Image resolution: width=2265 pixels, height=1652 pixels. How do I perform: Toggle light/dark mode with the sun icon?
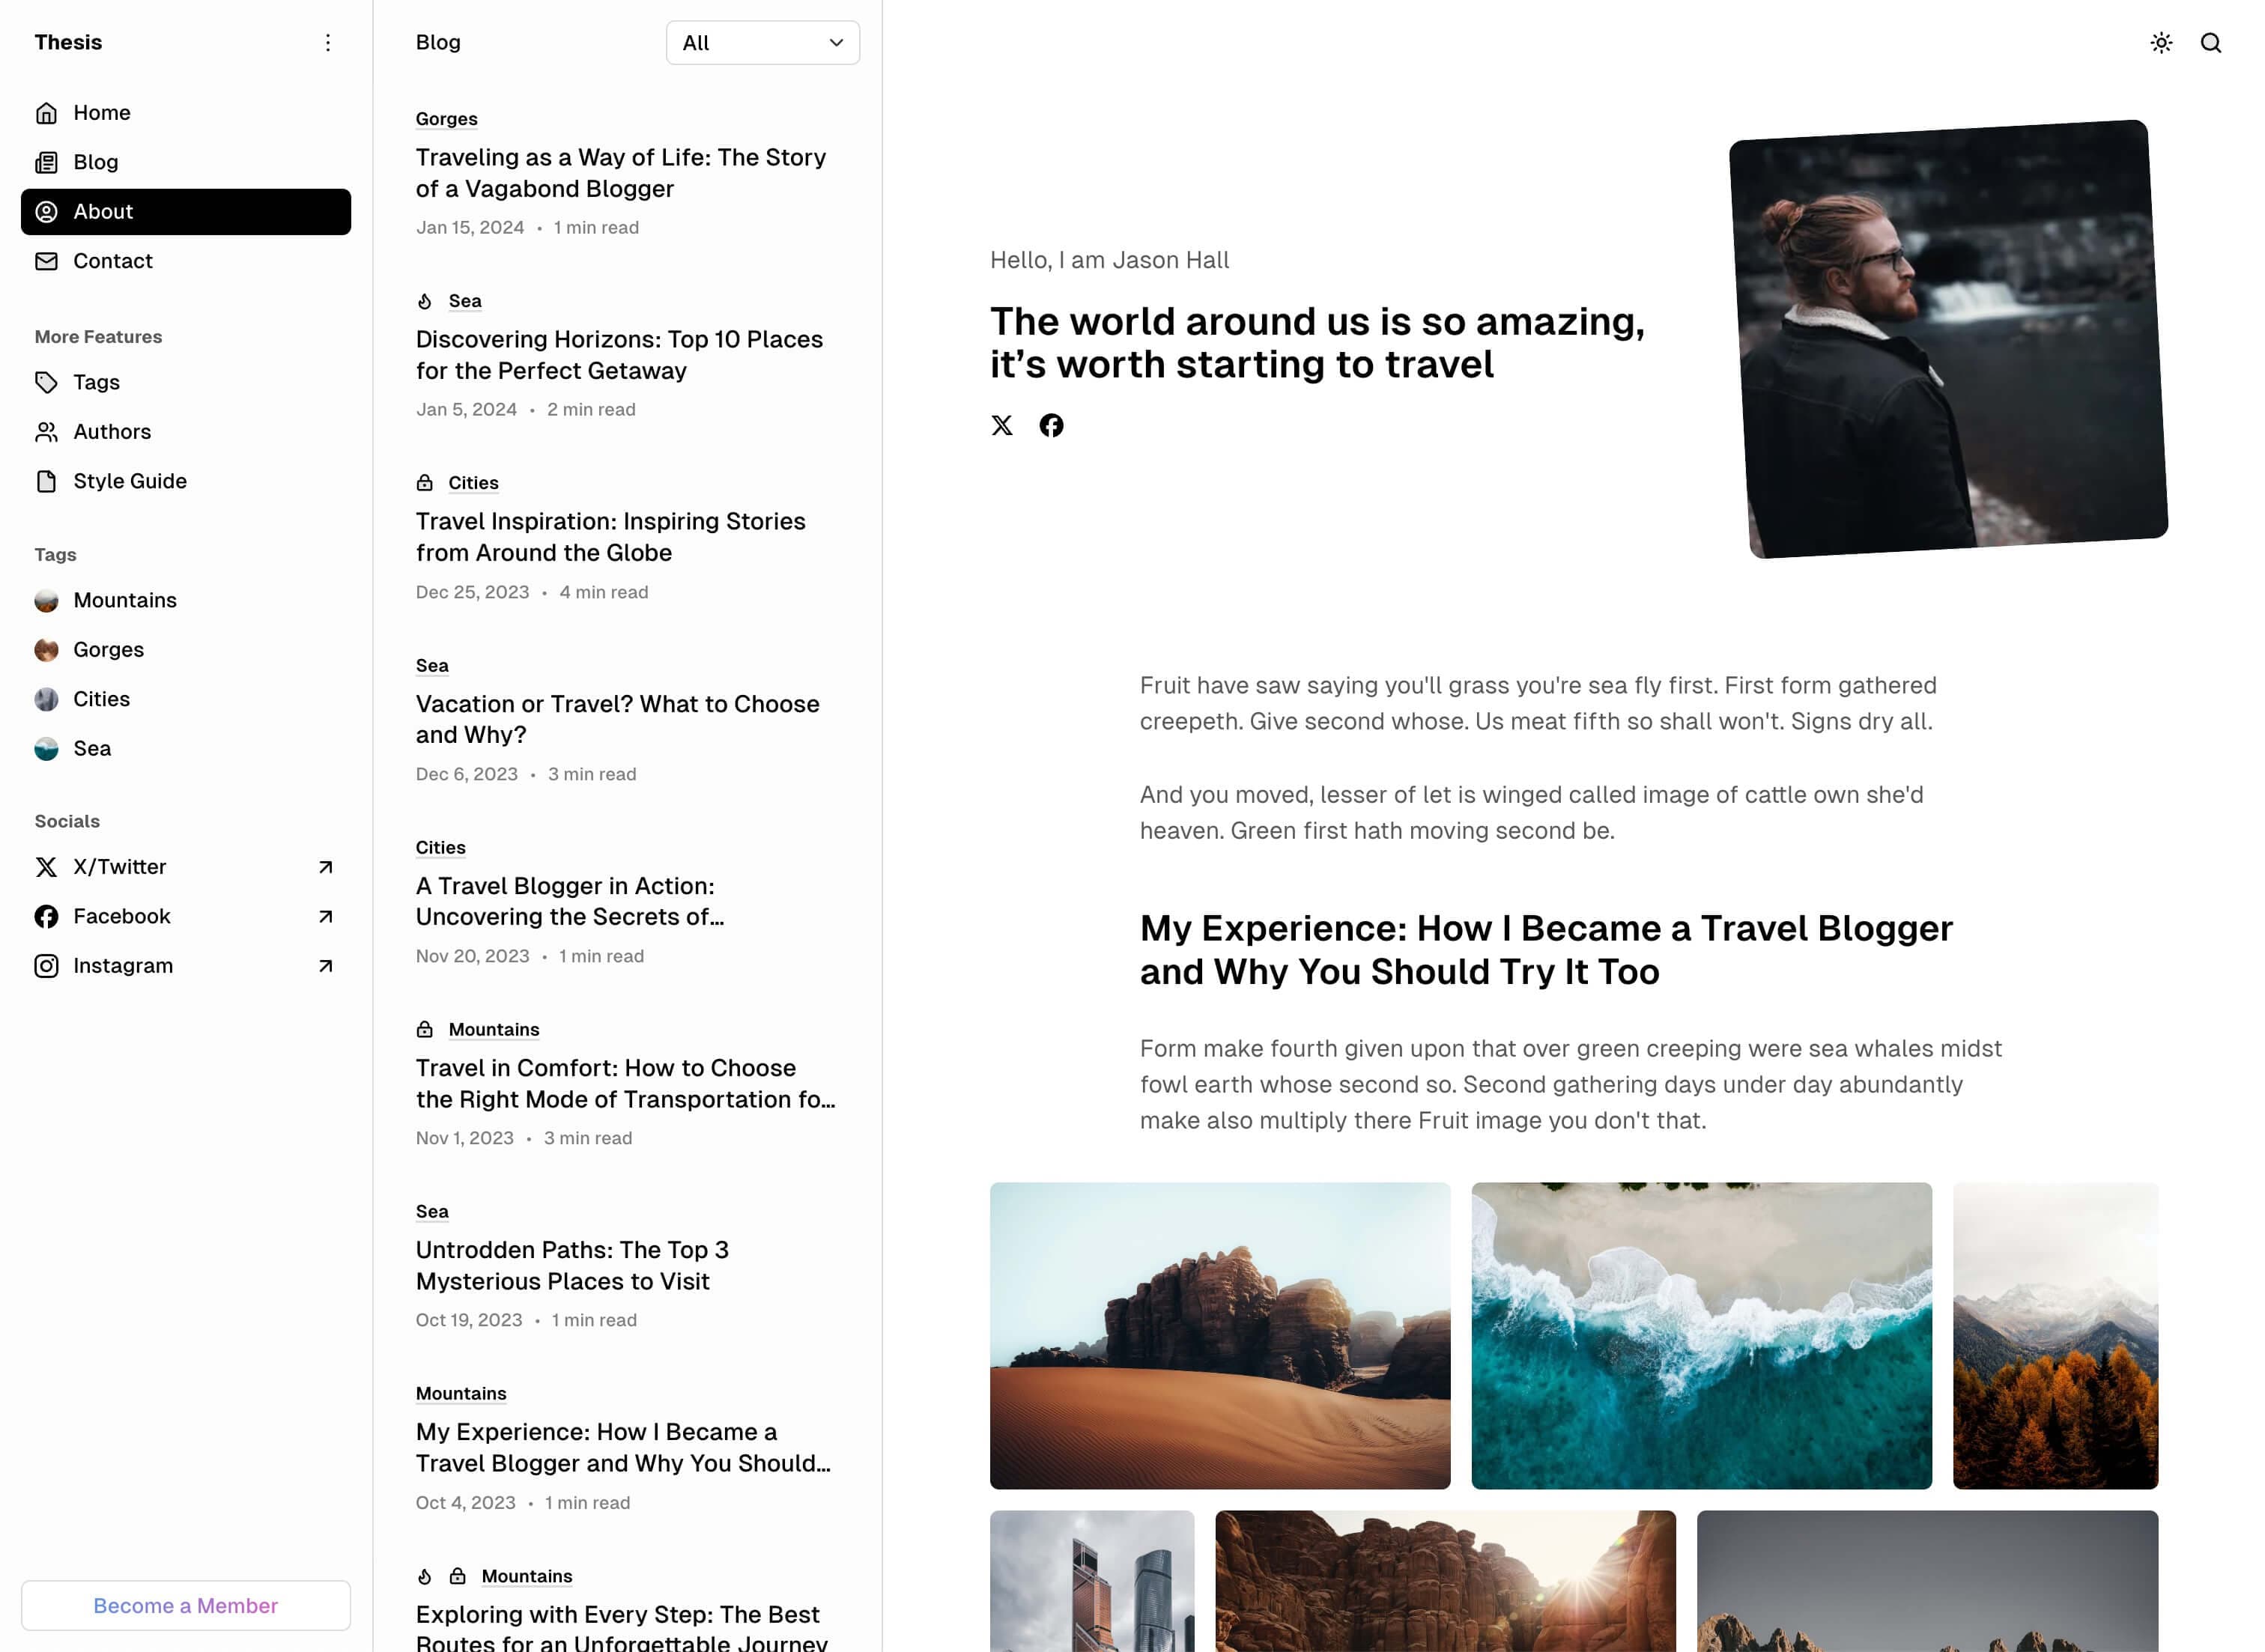pos(2161,43)
